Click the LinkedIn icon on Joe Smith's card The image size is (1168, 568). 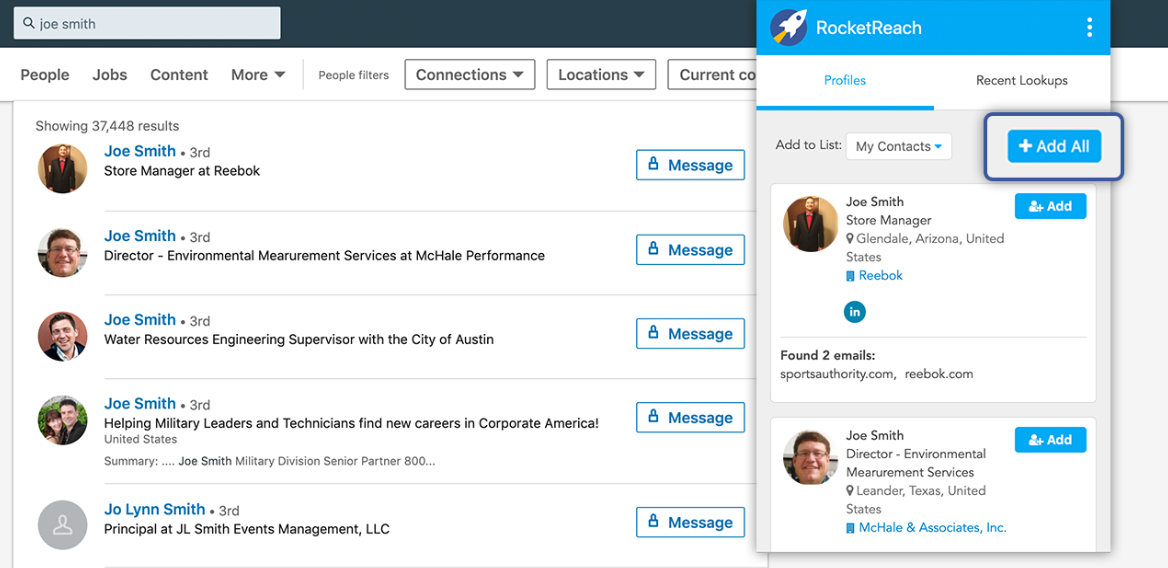click(x=855, y=312)
